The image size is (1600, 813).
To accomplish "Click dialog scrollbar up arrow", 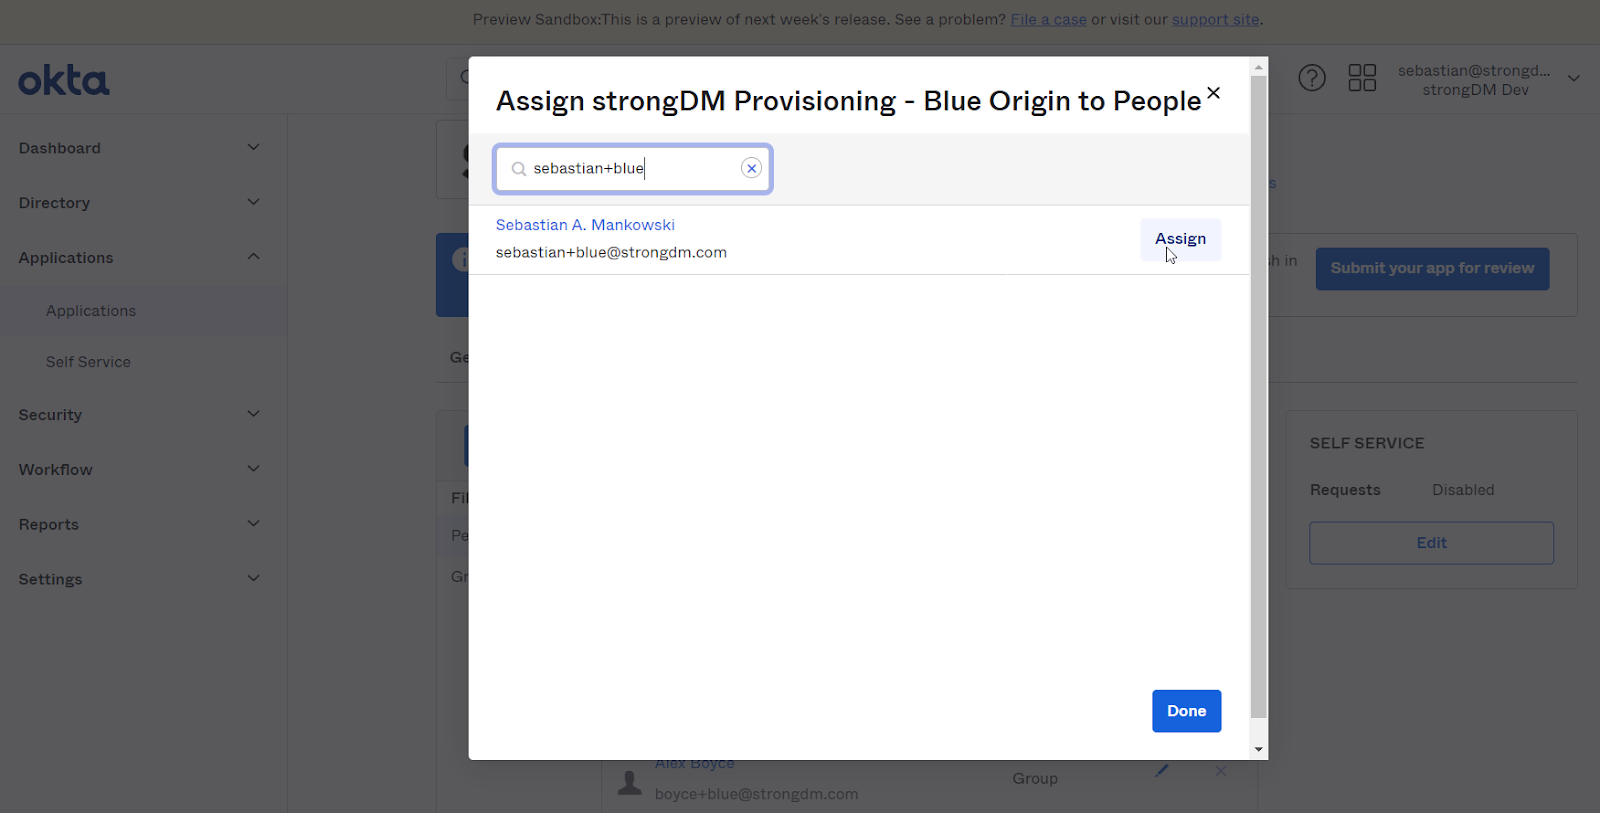I will coord(1259,67).
